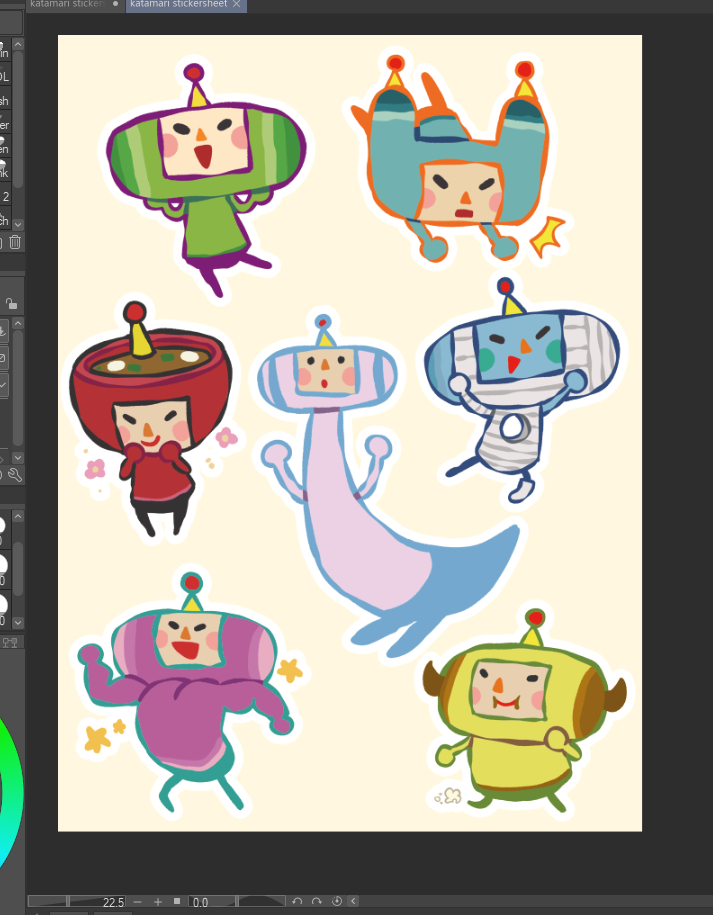
Task: Switch to the first katamari stickersheet tab
Action: coord(66,5)
